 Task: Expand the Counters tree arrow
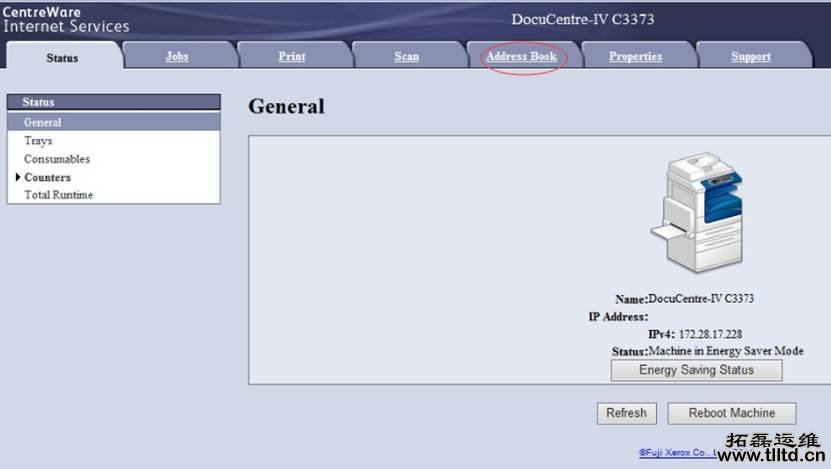coord(18,177)
